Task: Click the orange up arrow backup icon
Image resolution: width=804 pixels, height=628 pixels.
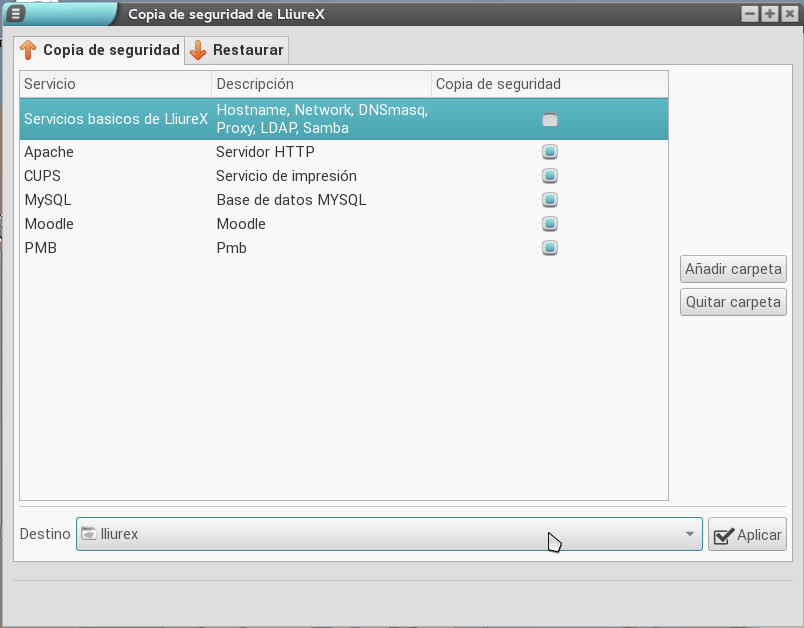Action: (28, 50)
